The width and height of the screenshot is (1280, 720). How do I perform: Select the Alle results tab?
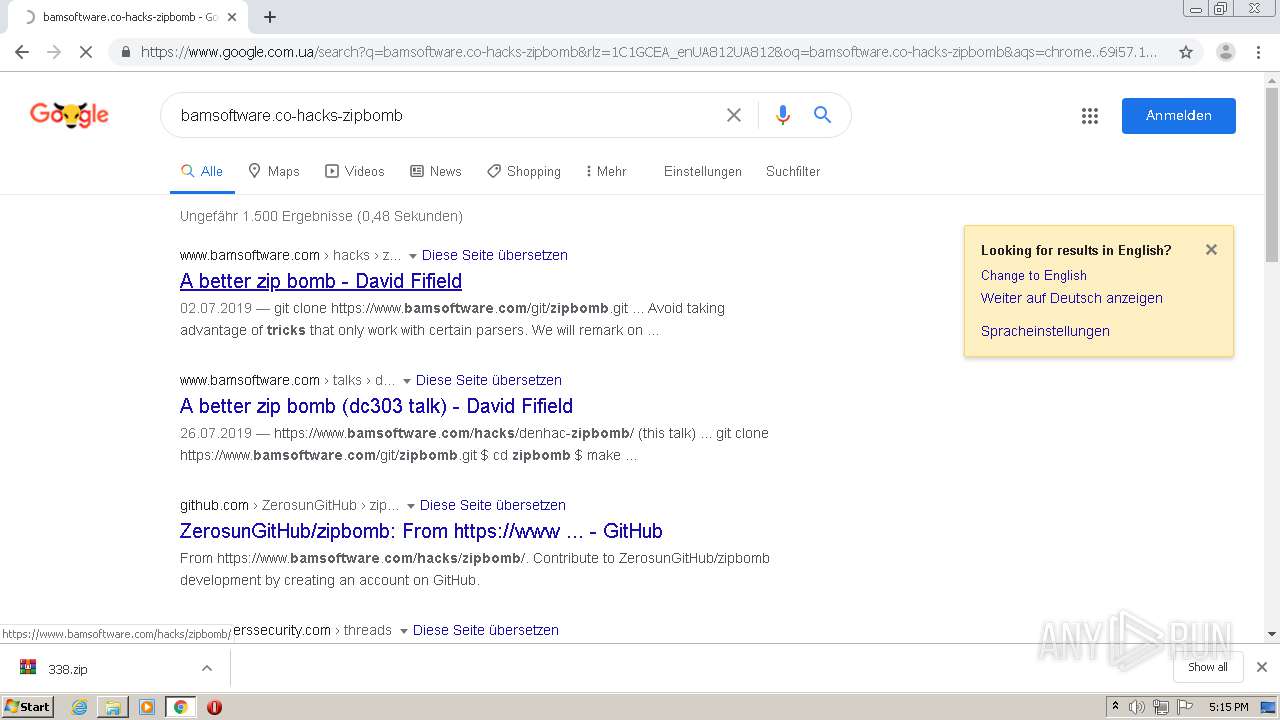202,171
